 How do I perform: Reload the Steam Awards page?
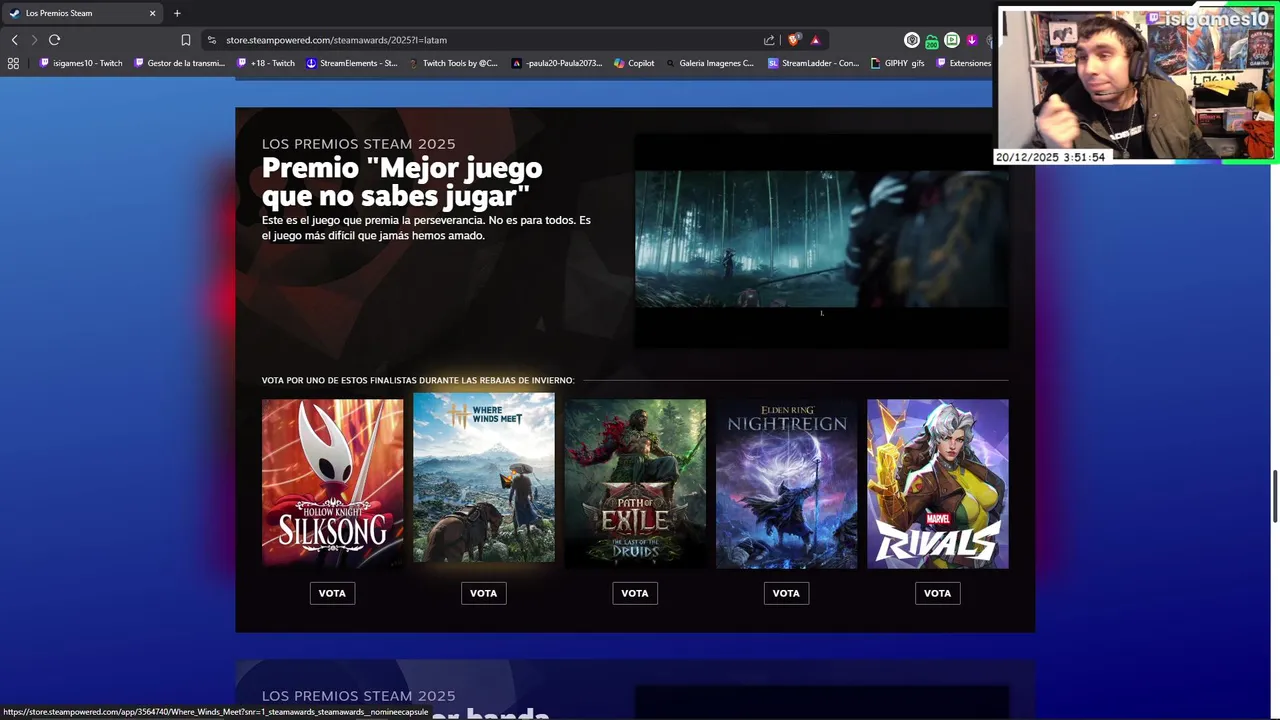click(x=54, y=40)
